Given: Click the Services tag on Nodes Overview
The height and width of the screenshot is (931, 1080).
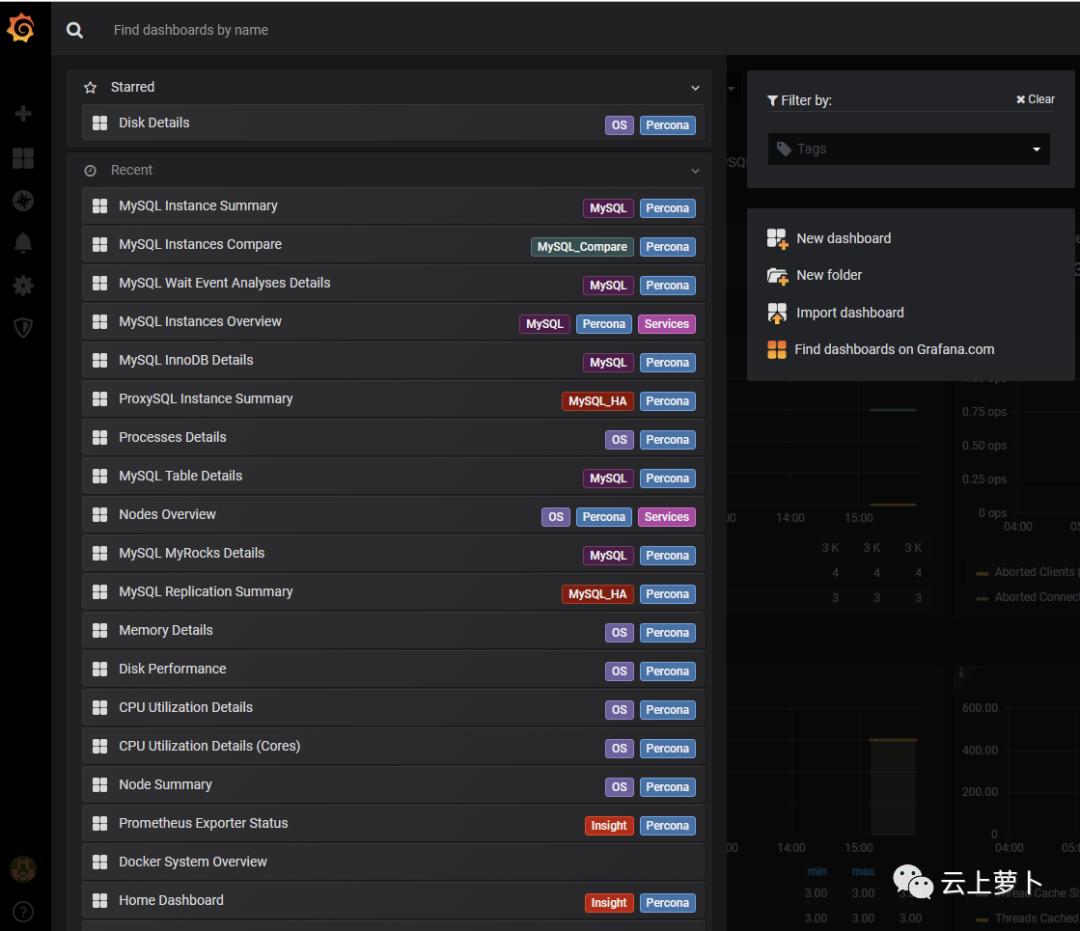Looking at the screenshot, I should point(666,517).
